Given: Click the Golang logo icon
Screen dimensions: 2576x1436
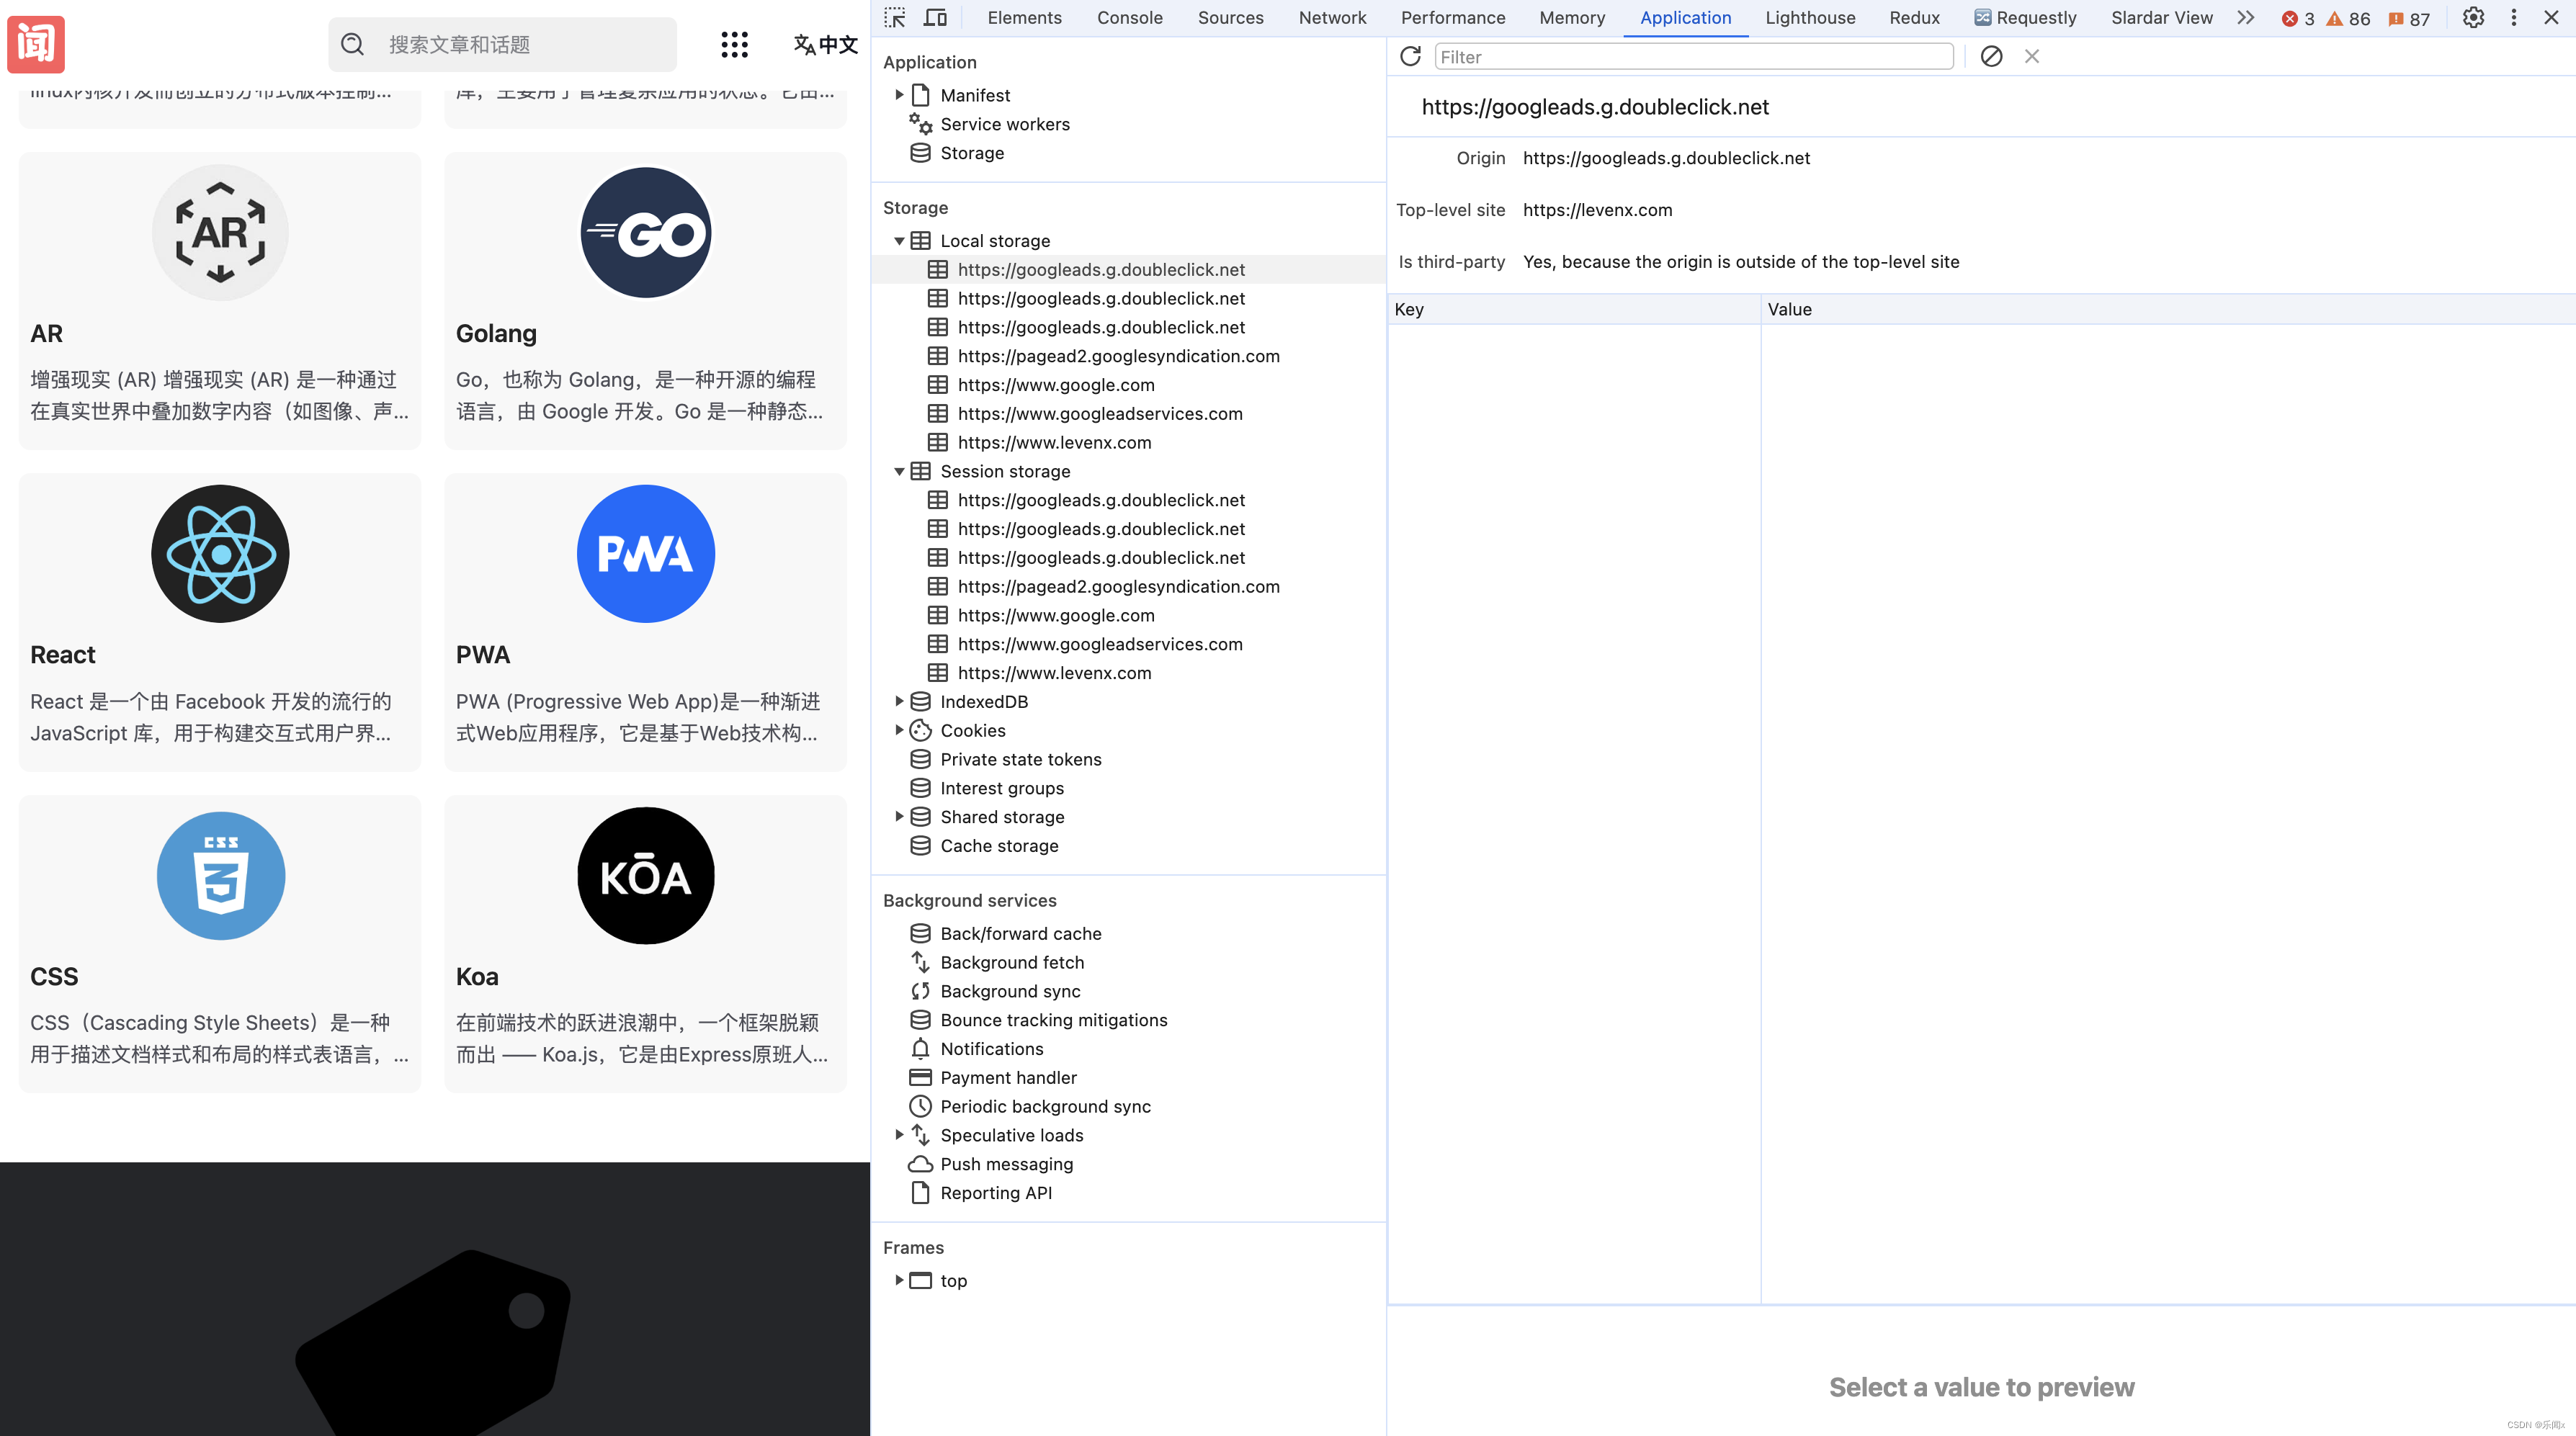Looking at the screenshot, I should (x=646, y=232).
